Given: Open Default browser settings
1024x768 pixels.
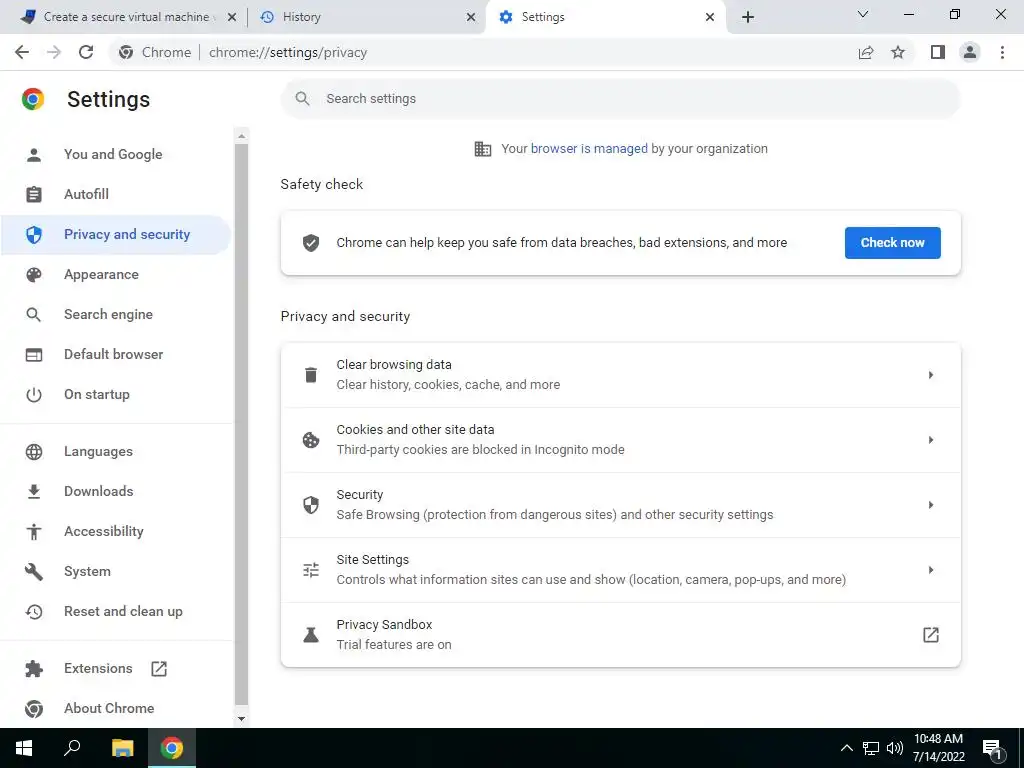Looking at the screenshot, I should 115,354.
